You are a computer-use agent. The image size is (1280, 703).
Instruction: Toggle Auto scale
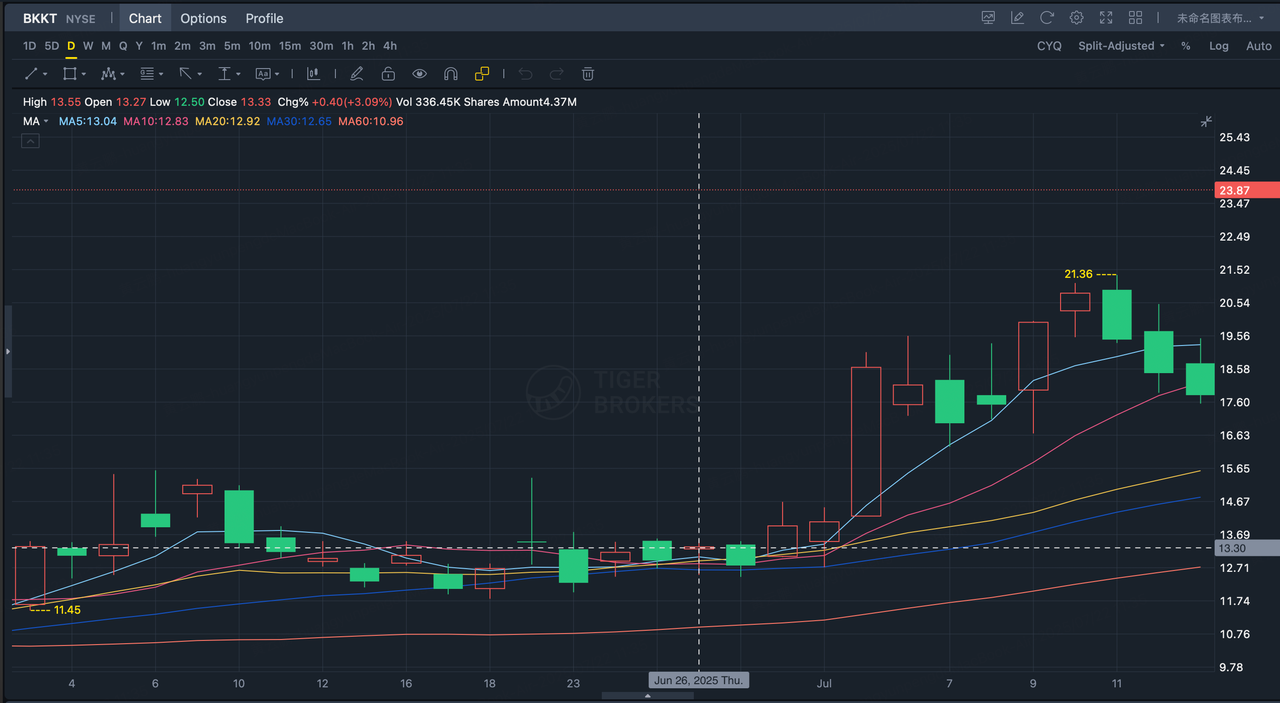(1259, 46)
